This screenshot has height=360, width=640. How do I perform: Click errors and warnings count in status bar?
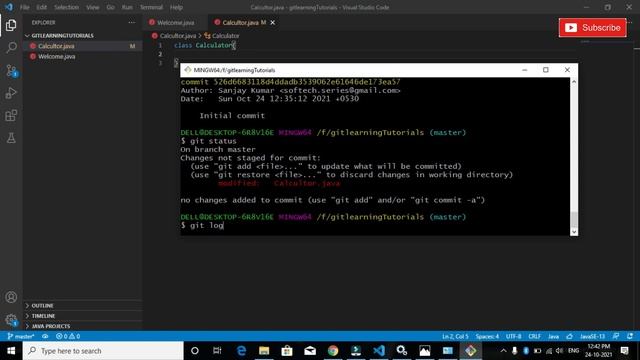click(68, 336)
